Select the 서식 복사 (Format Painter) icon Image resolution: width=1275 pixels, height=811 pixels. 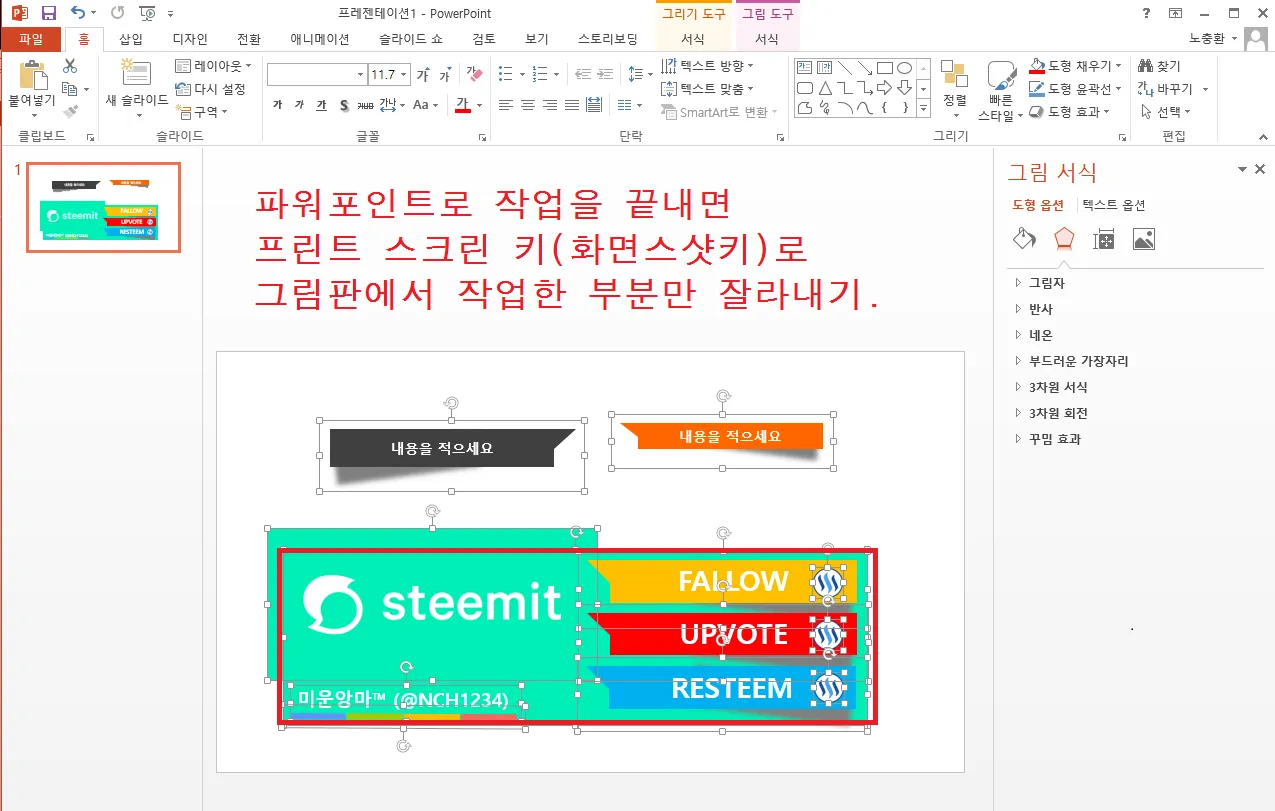tap(70, 111)
